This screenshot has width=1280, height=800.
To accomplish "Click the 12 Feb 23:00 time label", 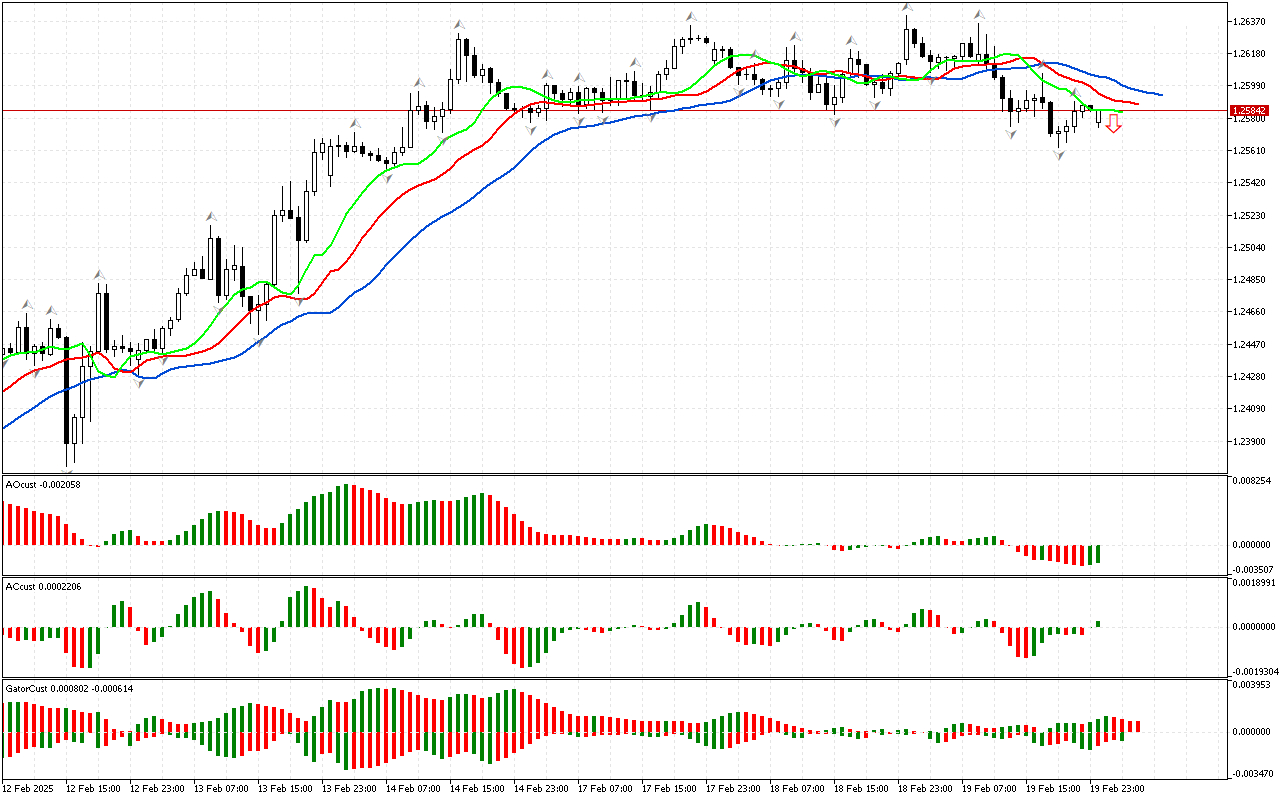I will (x=158, y=788).
